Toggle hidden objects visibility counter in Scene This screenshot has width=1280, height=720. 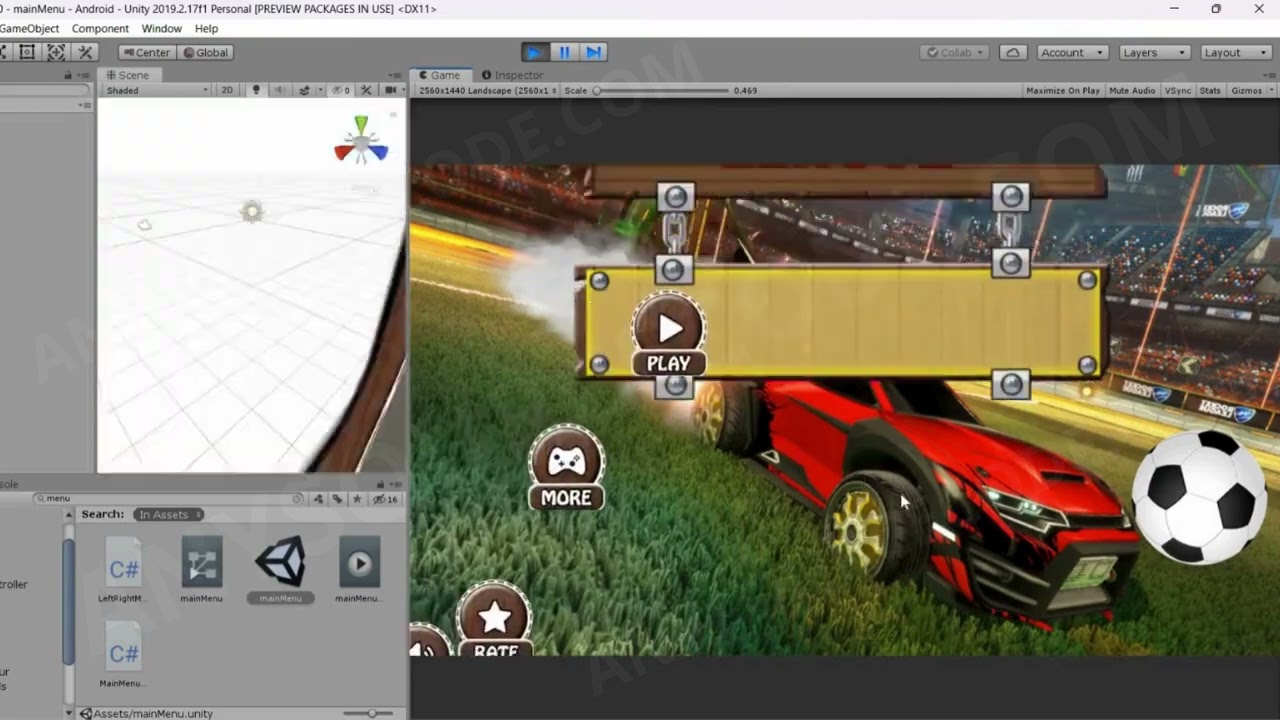coord(341,90)
